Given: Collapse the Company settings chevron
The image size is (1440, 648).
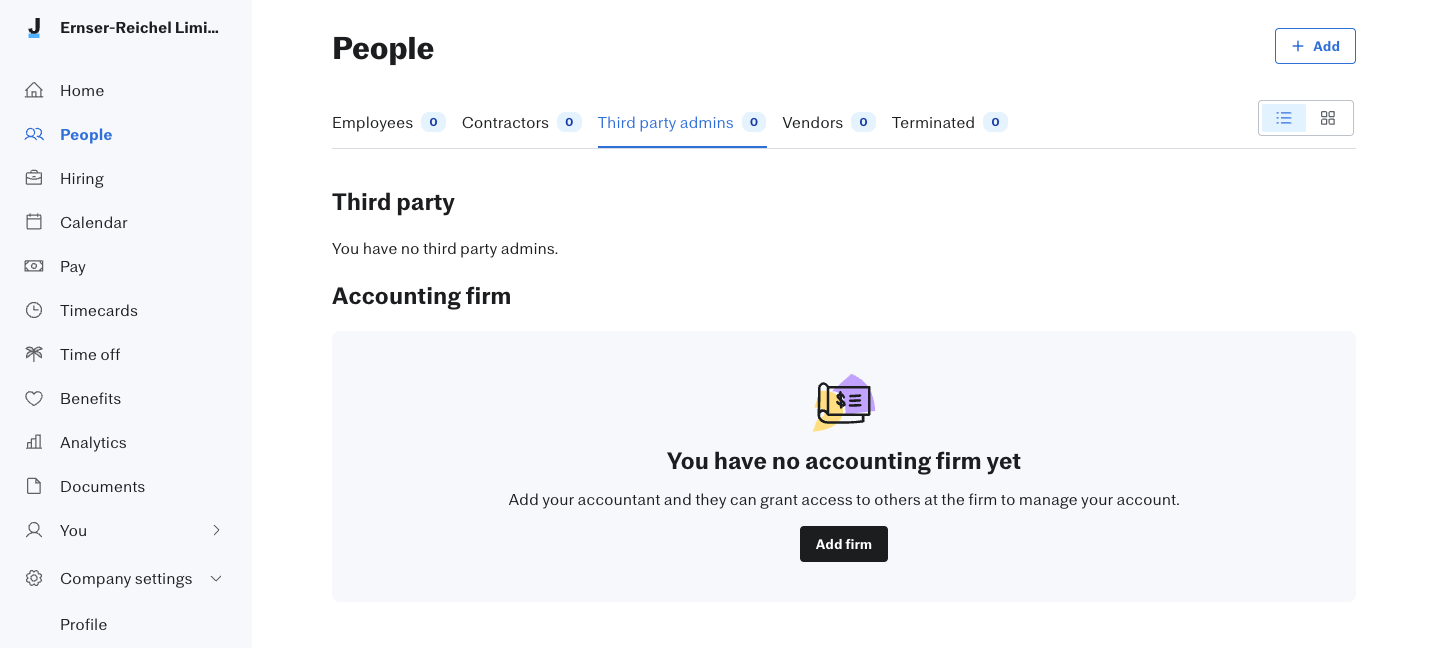Looking at the screenshot, I should pos(216,578).
